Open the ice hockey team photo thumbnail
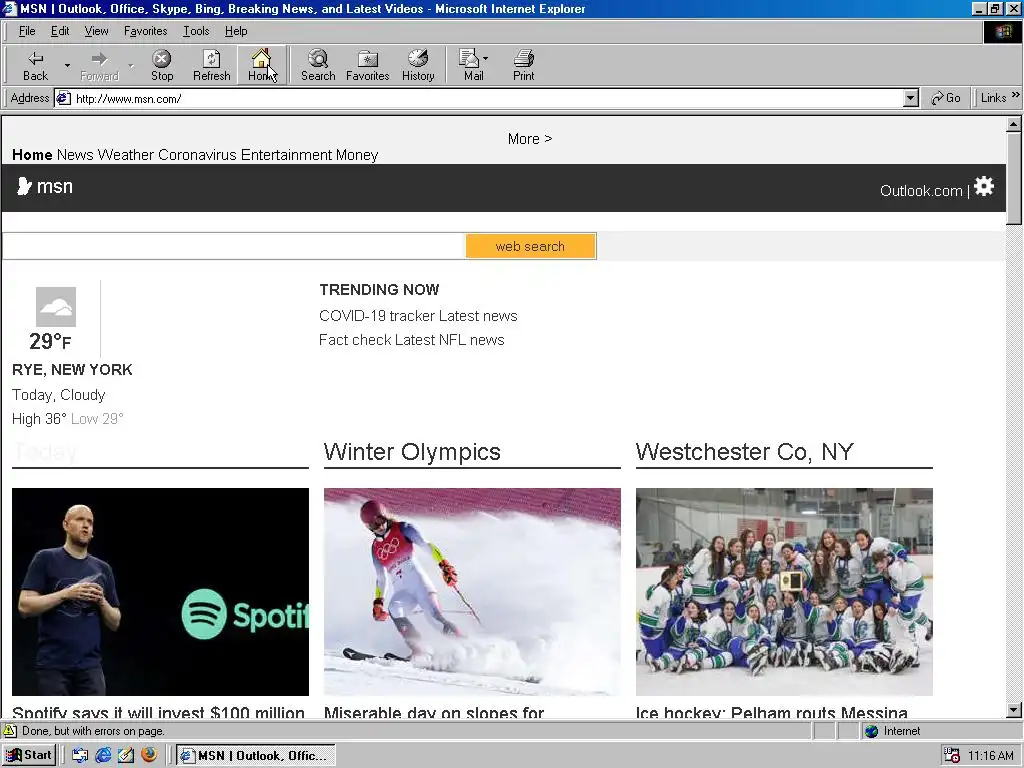Screen dimensions: 1024x768 [x=784, y=592]
